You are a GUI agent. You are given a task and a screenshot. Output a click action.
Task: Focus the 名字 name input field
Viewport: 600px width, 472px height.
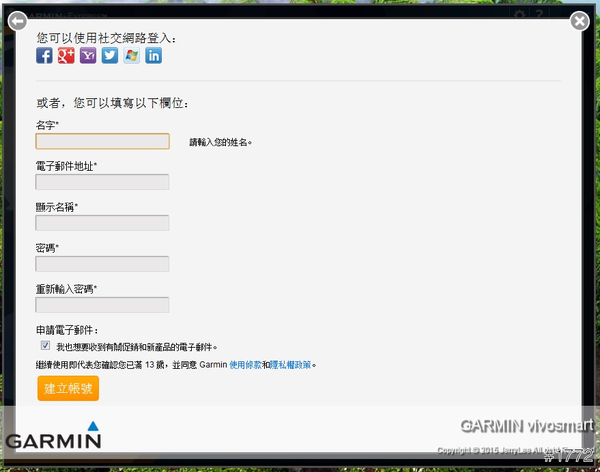(103, 141)
